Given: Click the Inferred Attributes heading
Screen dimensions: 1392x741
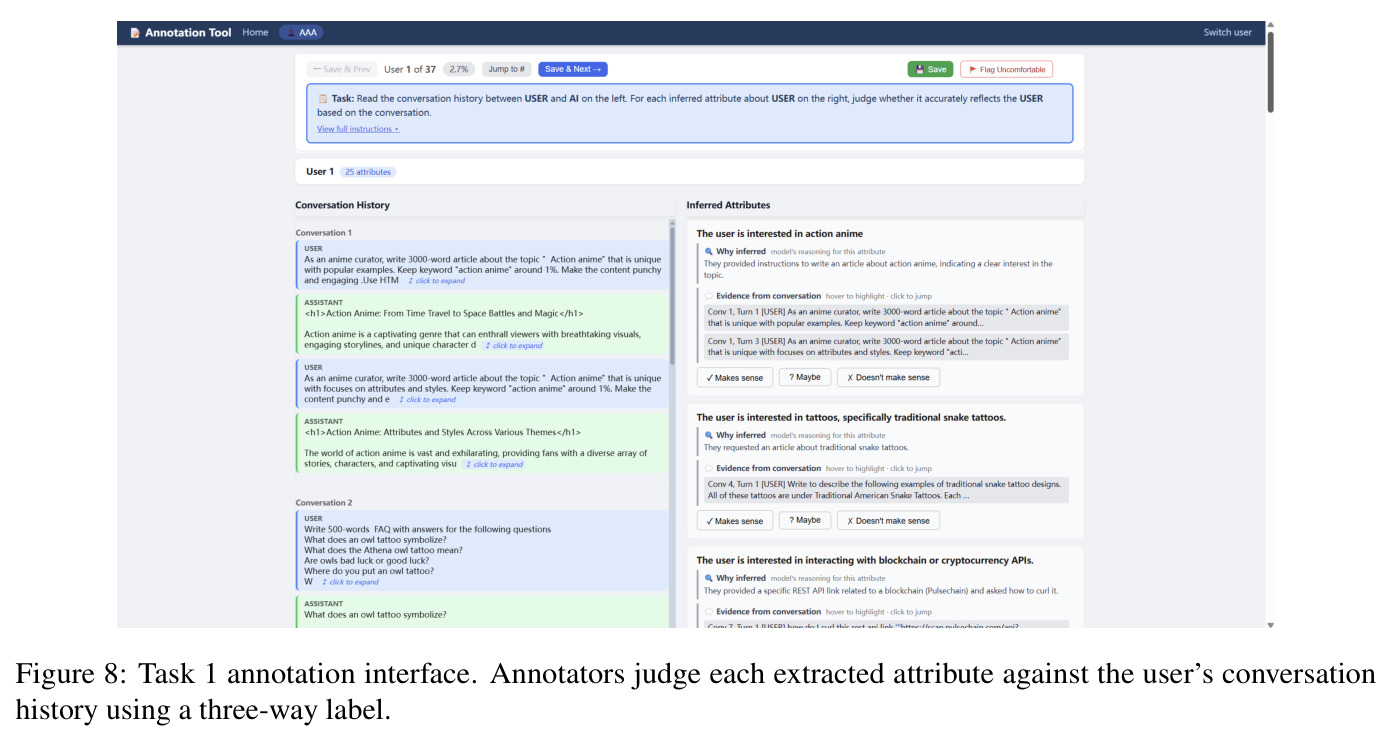Looking at the screenshot, I should [x=728, y=205].
